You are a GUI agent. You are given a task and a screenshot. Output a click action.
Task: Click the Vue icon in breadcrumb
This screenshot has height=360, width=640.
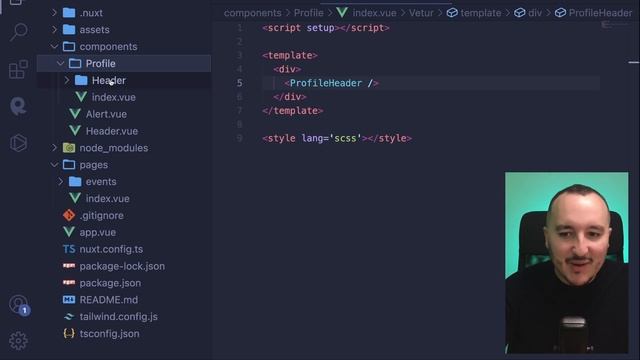[342, 13]
